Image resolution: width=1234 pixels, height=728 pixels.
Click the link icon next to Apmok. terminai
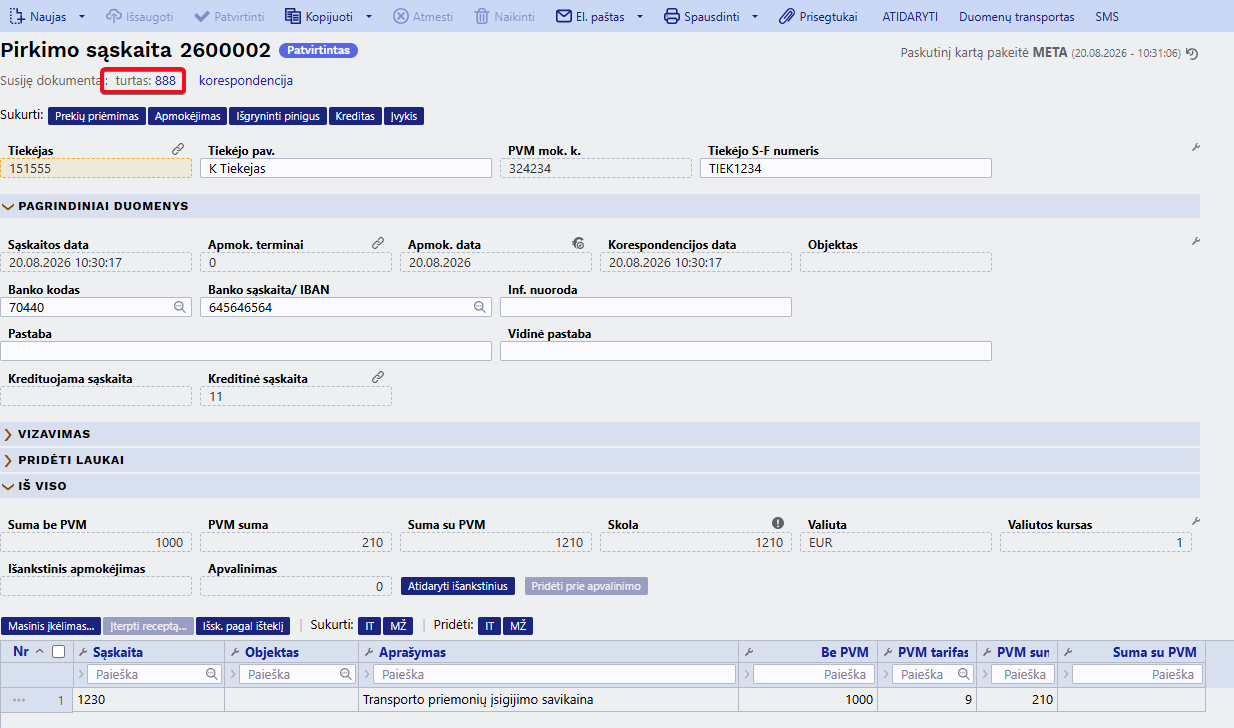tap(378, 242)
